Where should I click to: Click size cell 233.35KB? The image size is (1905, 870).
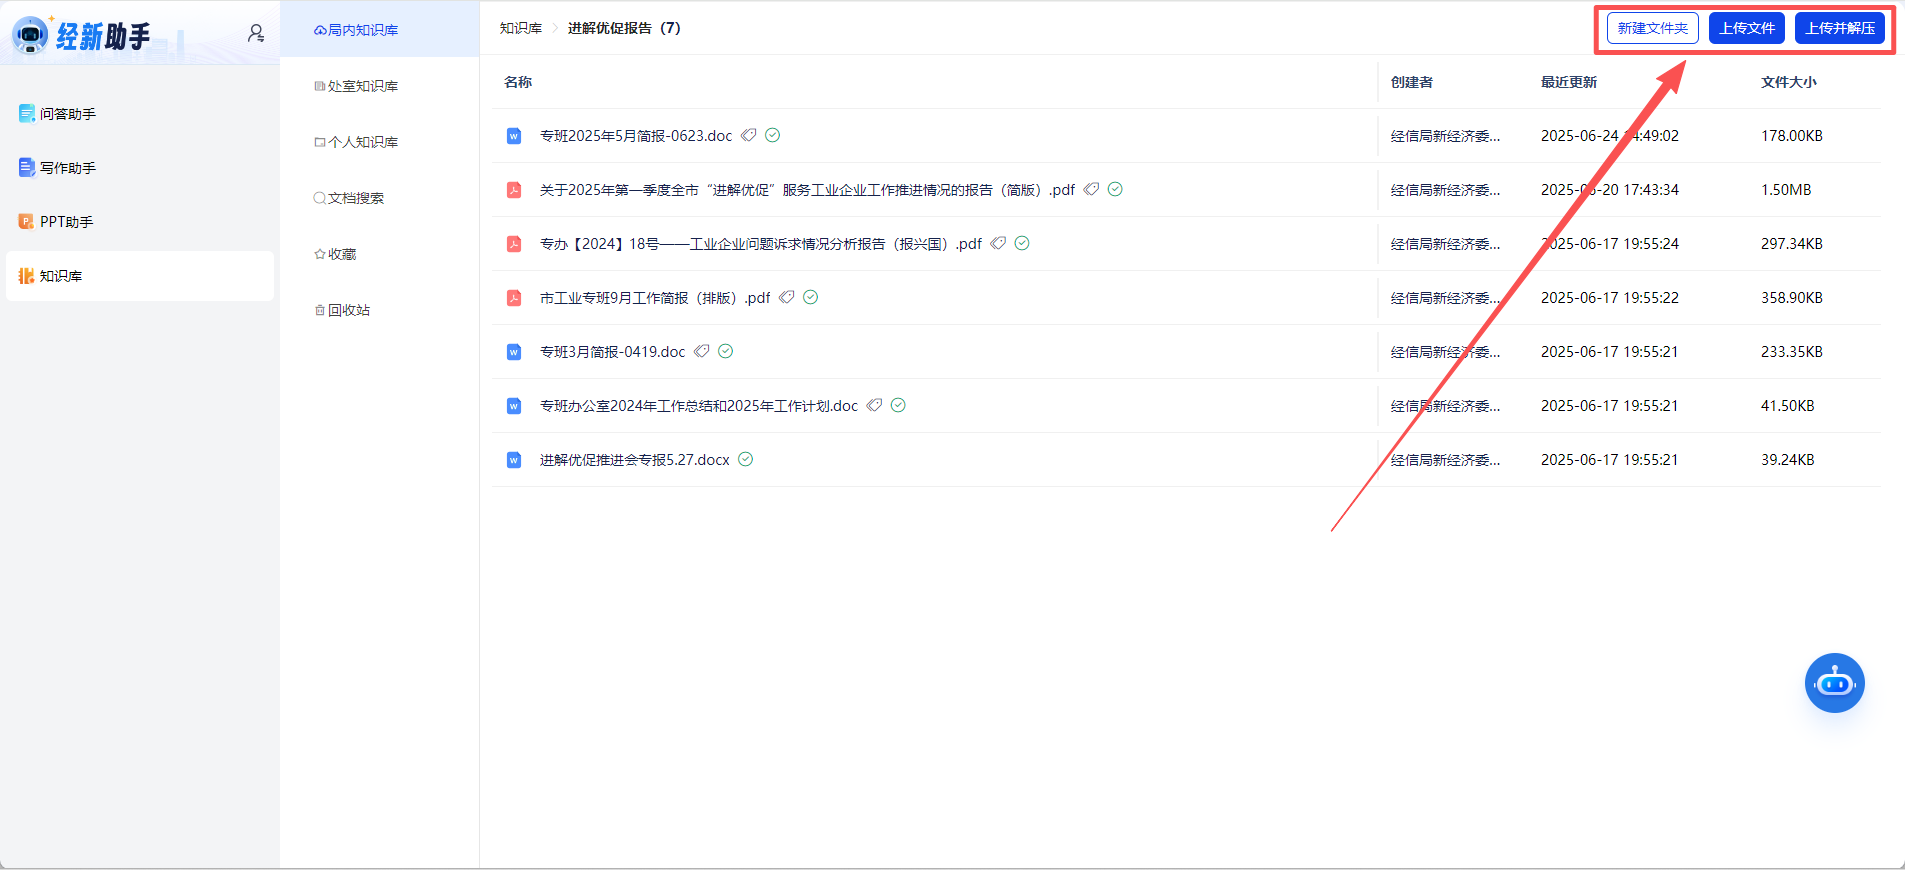coord(1792,352)
